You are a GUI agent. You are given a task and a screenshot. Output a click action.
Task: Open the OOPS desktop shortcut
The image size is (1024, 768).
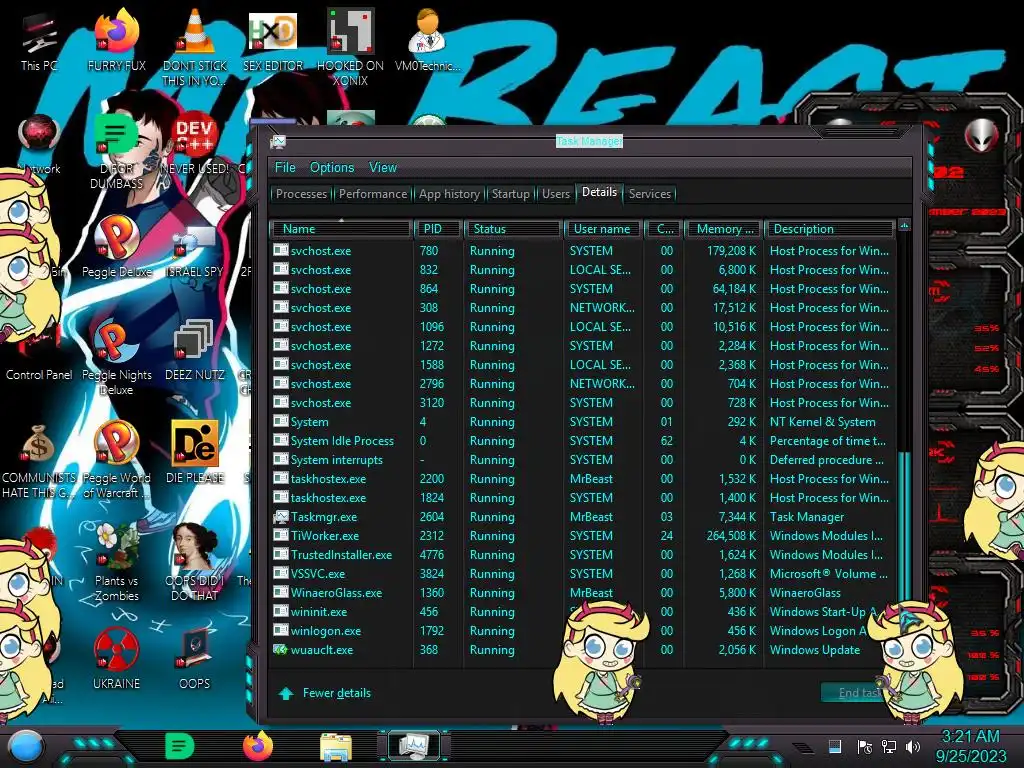(x=195, y=658)
